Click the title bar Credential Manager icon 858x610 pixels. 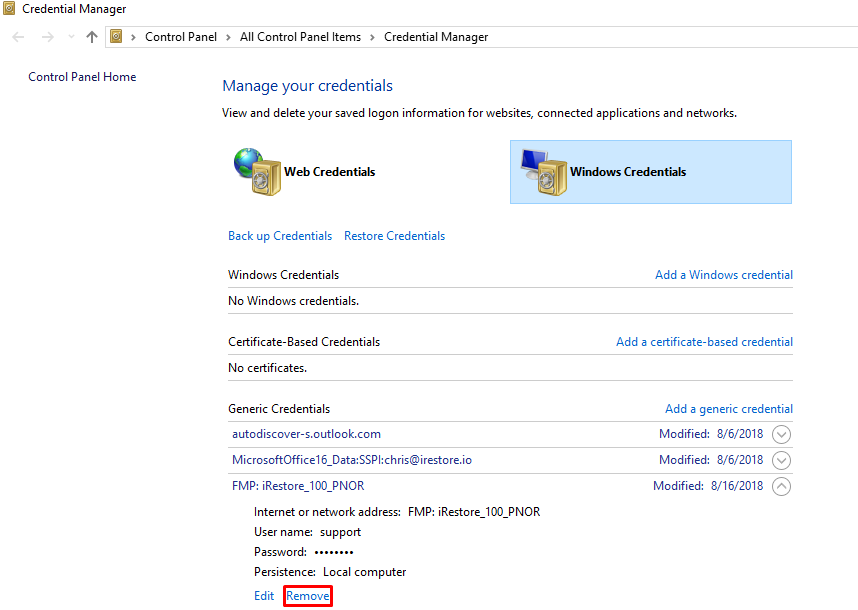(9, 8)
